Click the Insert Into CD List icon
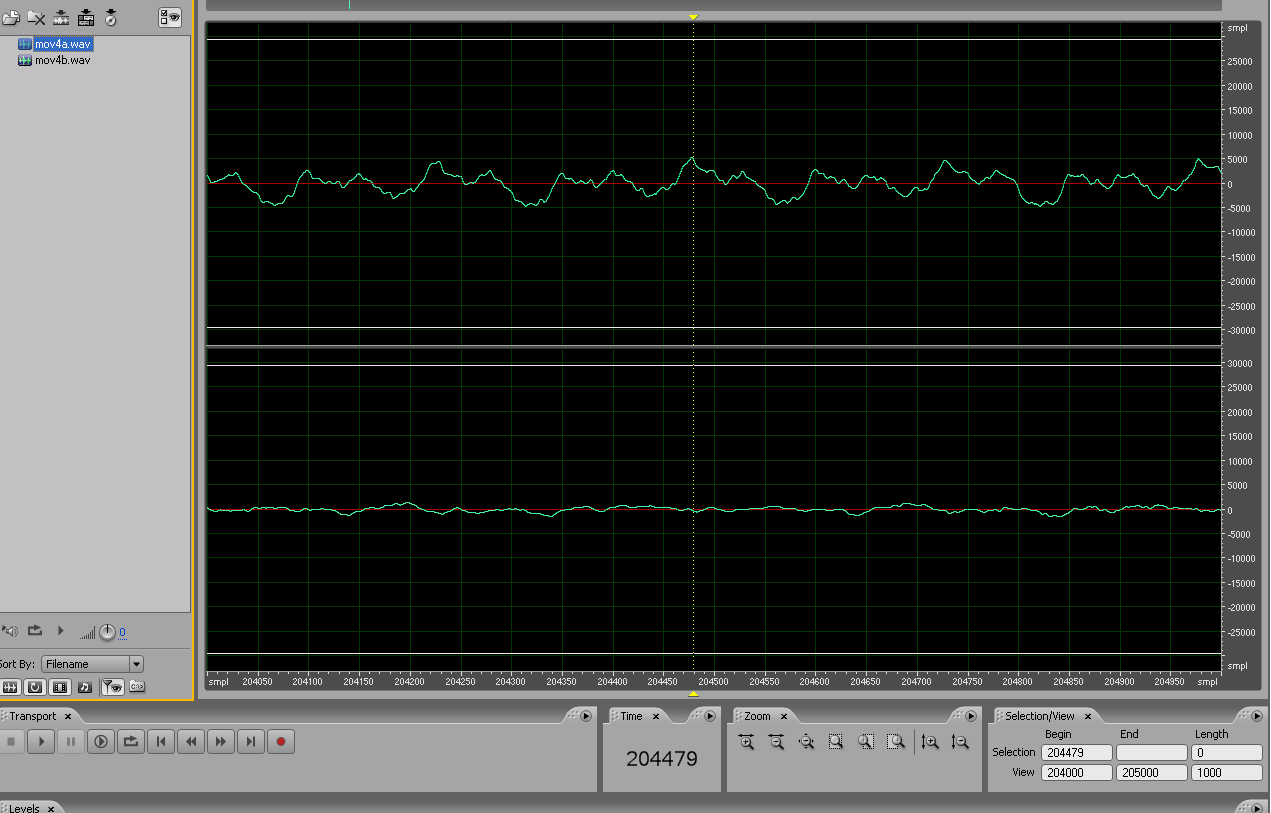The width and height of the screenshot is (1271, 813). [111, 17]
